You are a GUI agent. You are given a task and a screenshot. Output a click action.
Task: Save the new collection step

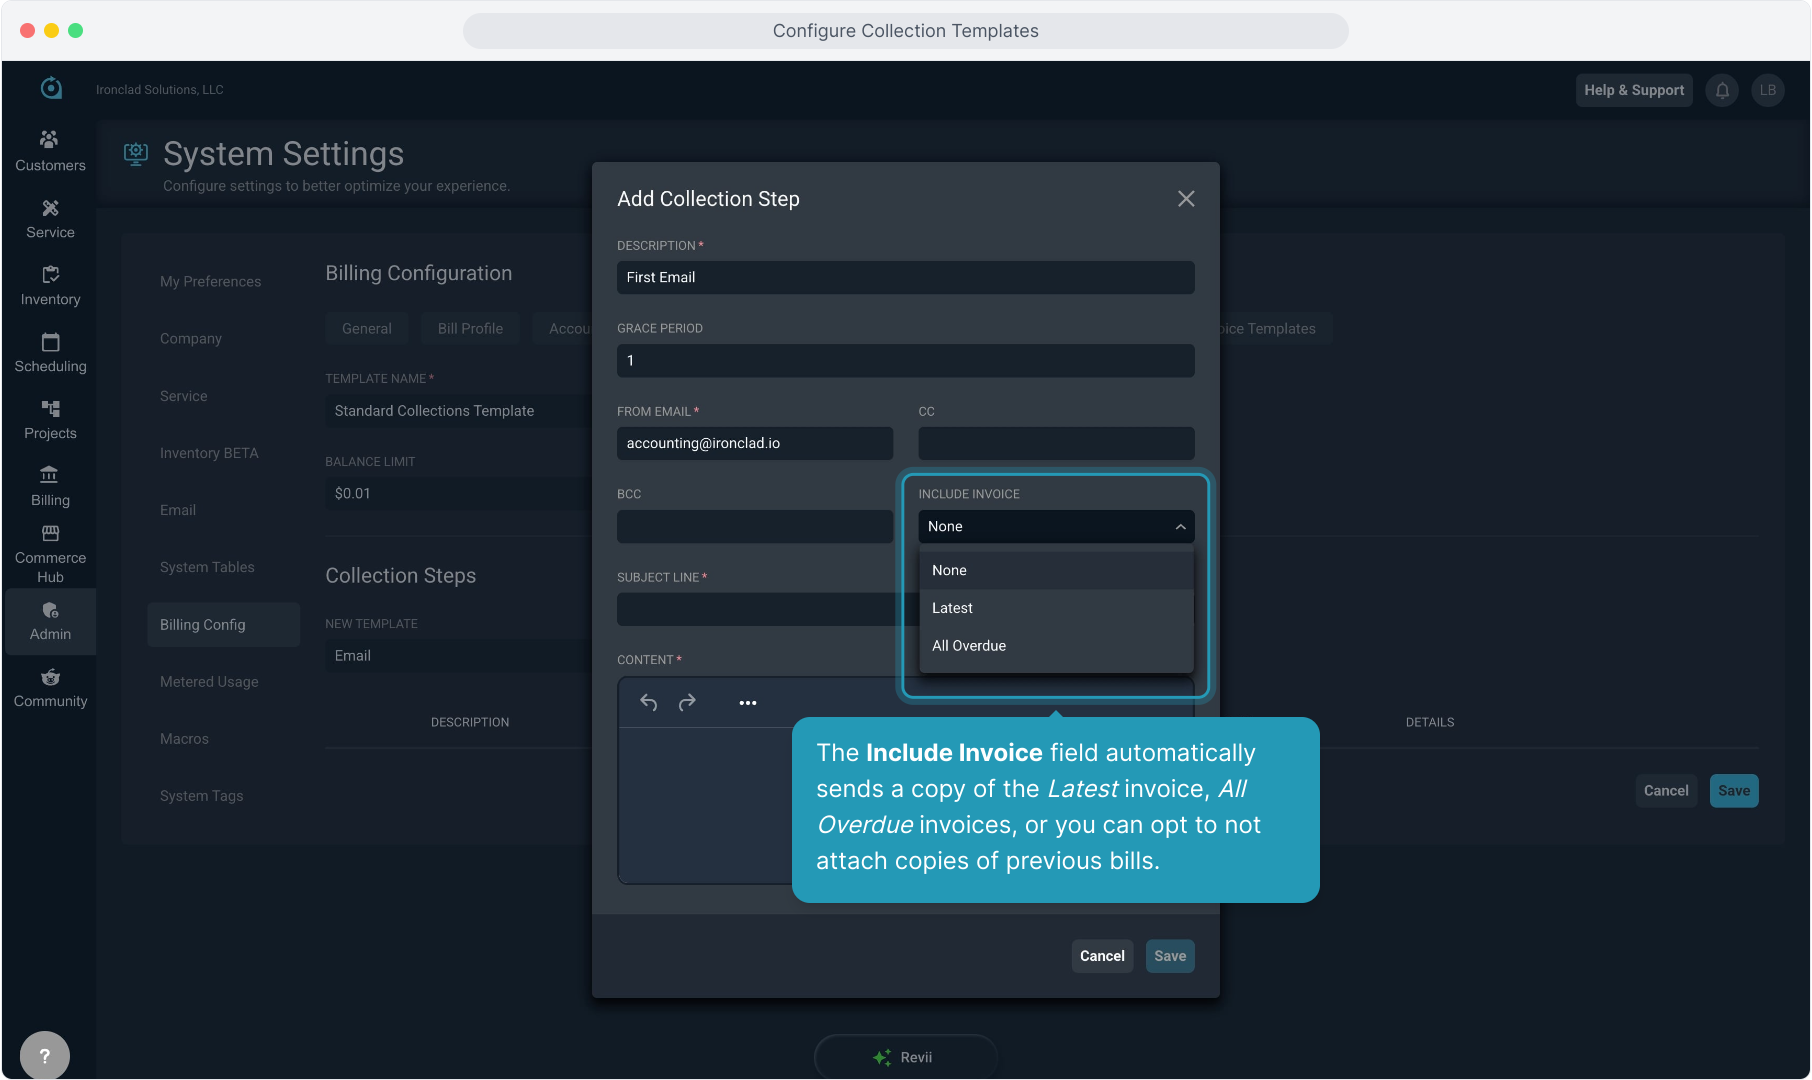(1170, 956)
